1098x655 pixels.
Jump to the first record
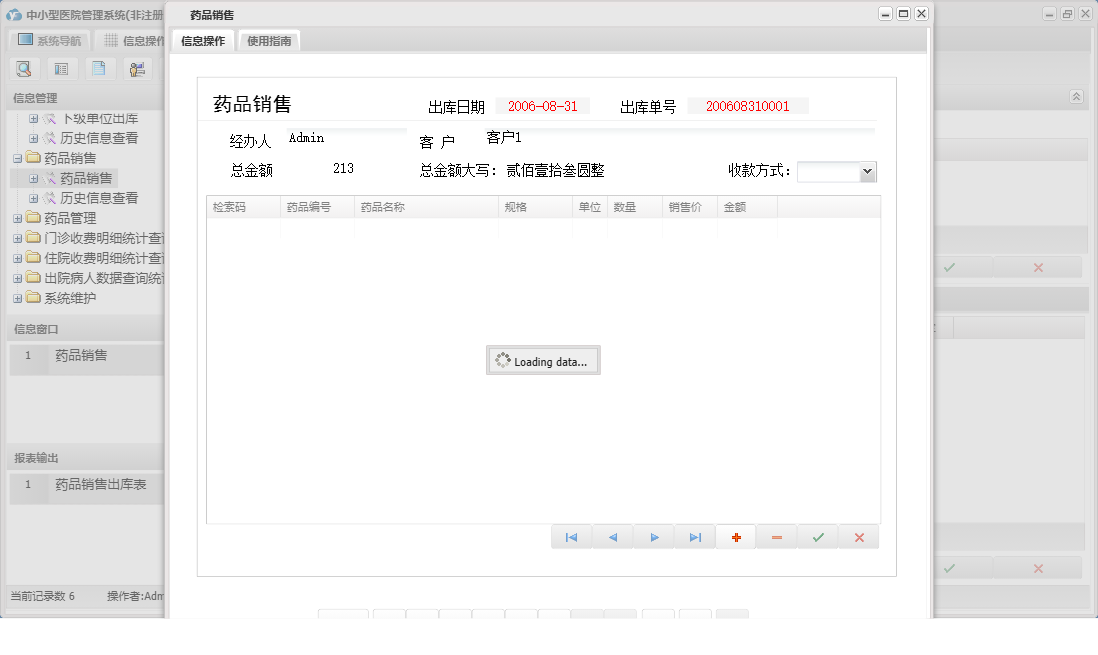tap(571, 537)
